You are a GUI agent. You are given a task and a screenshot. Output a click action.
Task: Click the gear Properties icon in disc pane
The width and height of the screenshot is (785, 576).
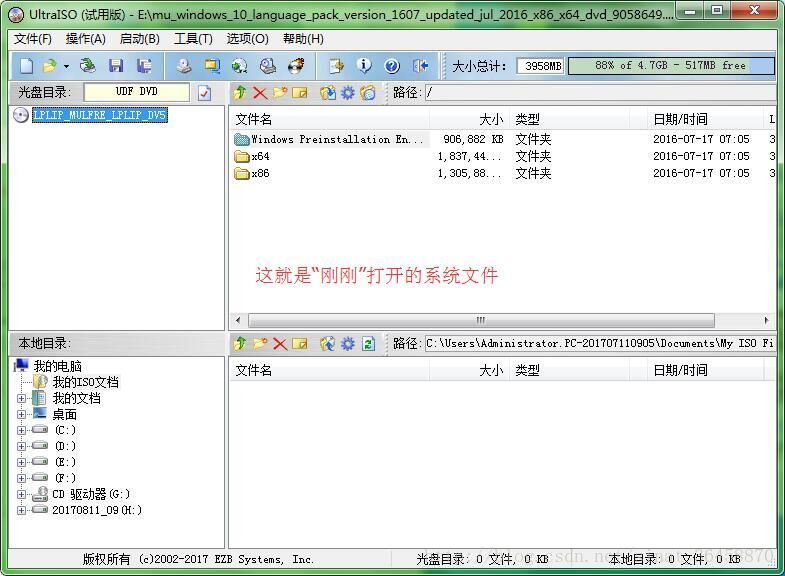(x=347, y=93)
